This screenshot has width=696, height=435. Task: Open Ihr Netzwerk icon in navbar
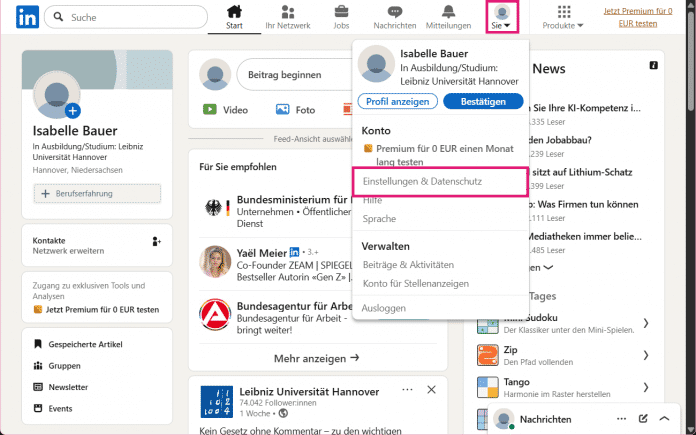[287, 13]
